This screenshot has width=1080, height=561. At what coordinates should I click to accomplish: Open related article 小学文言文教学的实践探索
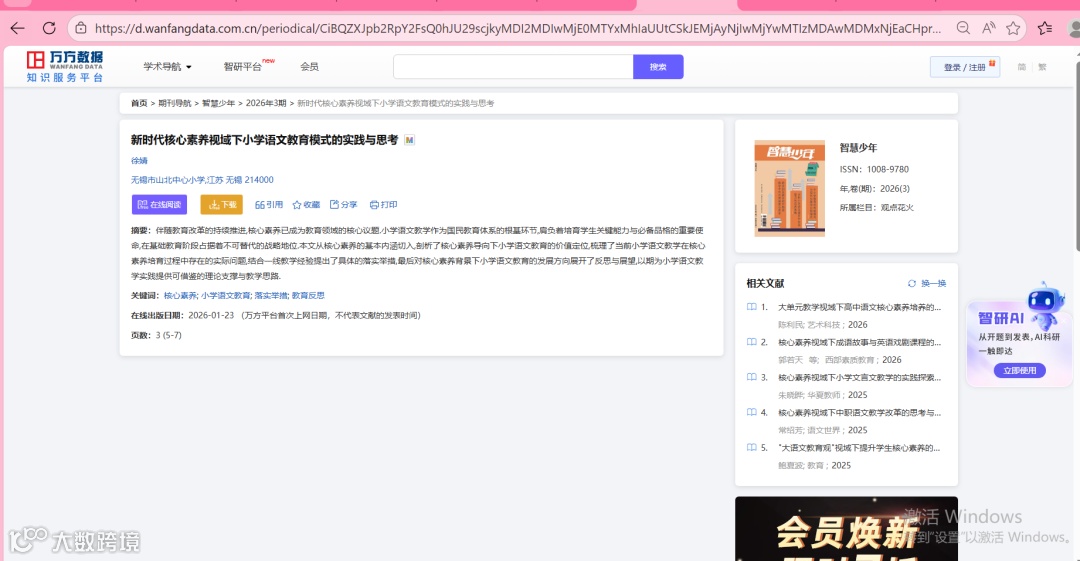(859, 377)
